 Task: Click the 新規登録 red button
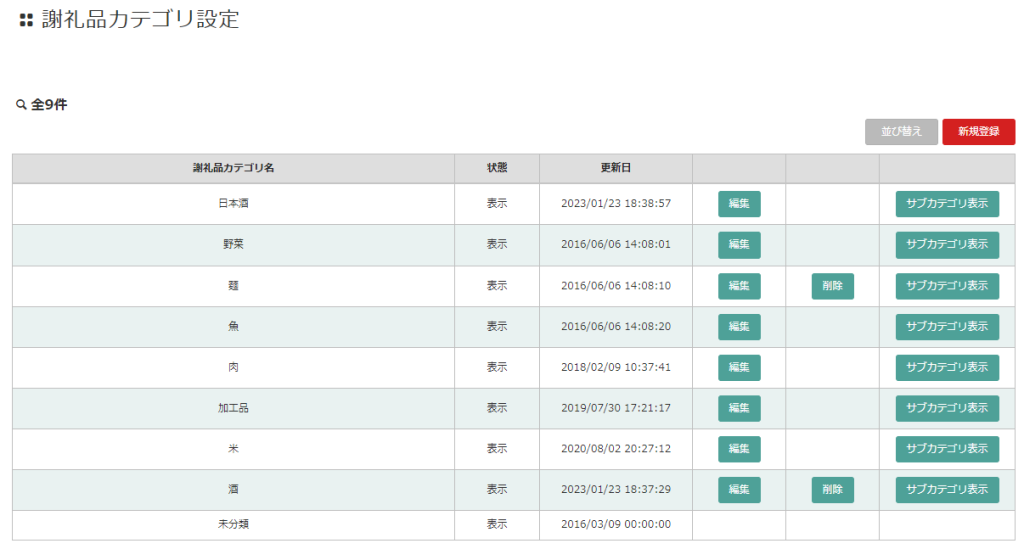tap(978, 132)
